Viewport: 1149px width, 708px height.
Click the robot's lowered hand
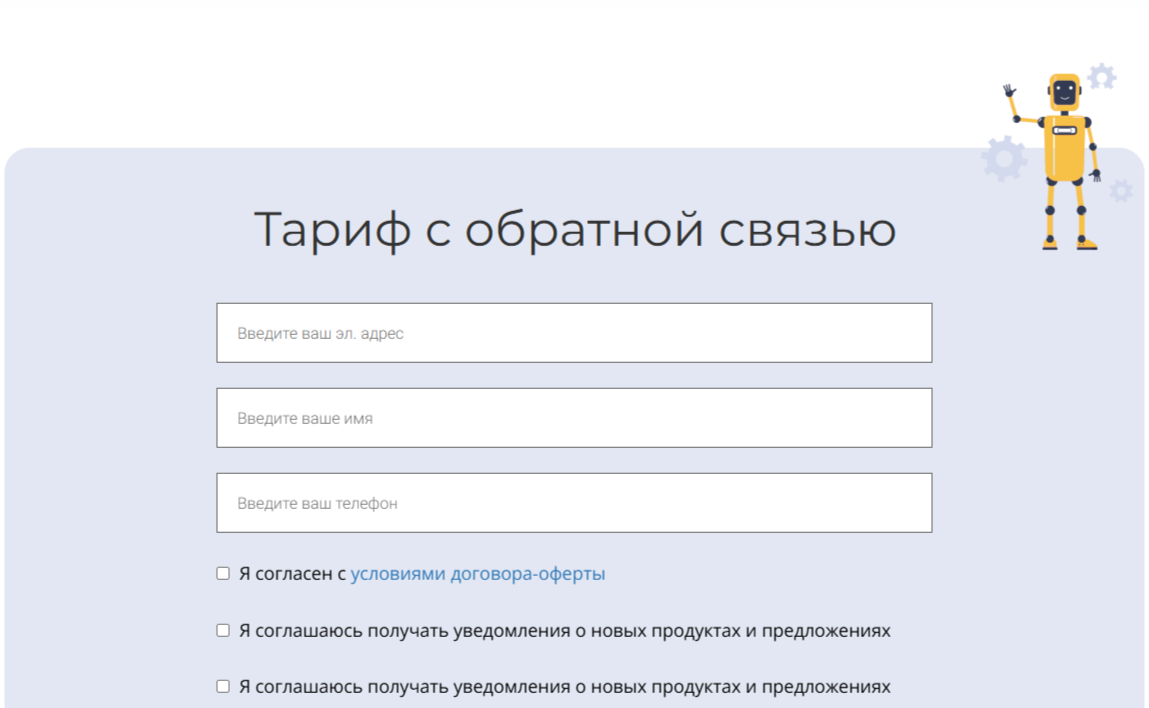pyautogui.click(x=1096, y=176)
